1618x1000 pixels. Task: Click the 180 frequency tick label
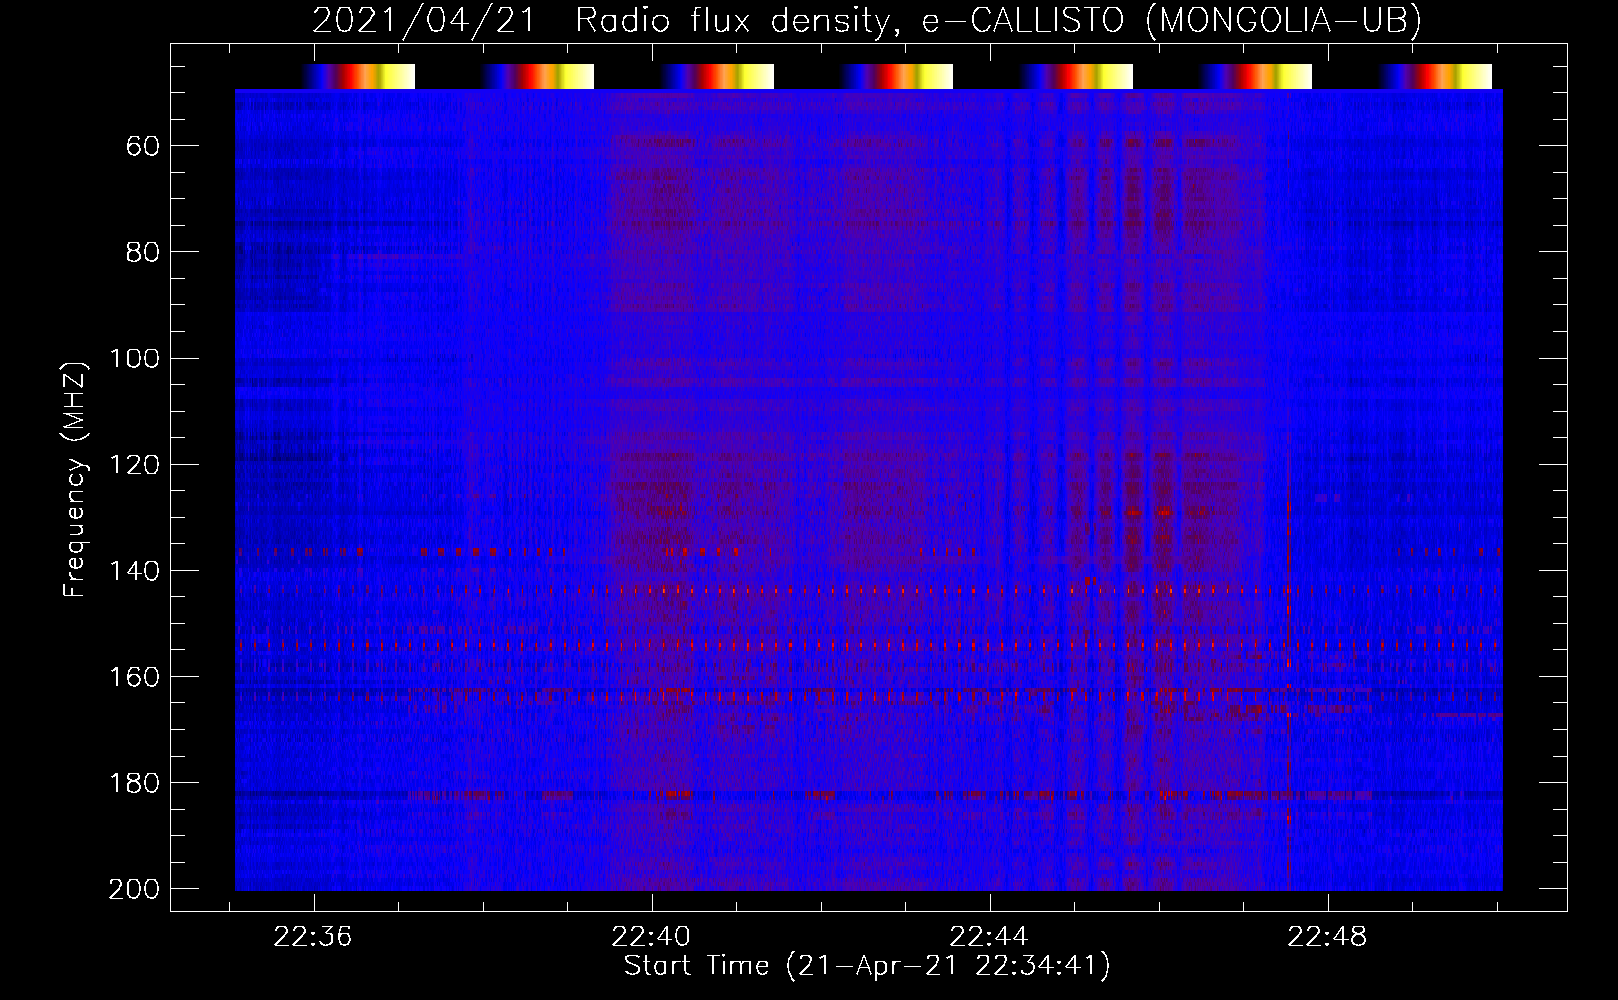click(x=135, y=783)
